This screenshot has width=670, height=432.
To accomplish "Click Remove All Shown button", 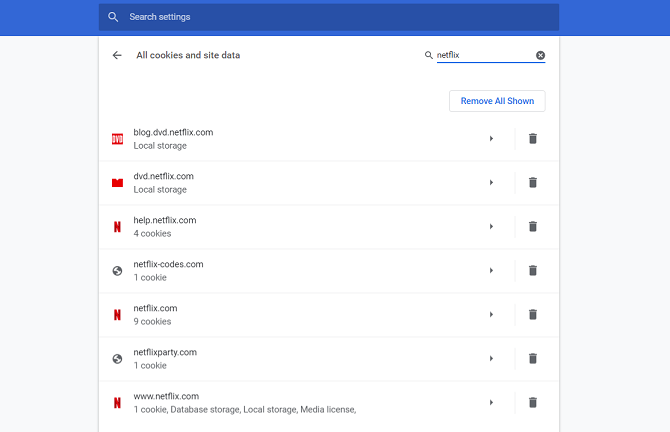I will 497,101.
